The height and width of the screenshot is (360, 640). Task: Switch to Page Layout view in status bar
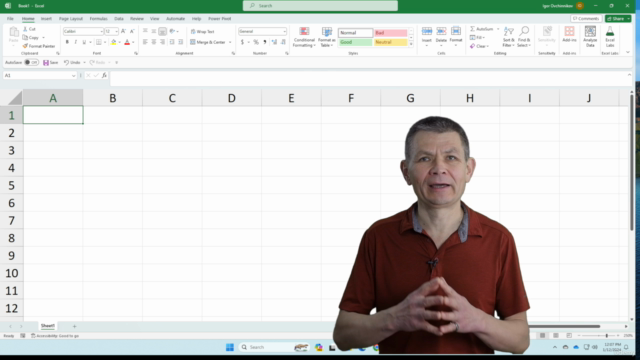pos(556,336)
